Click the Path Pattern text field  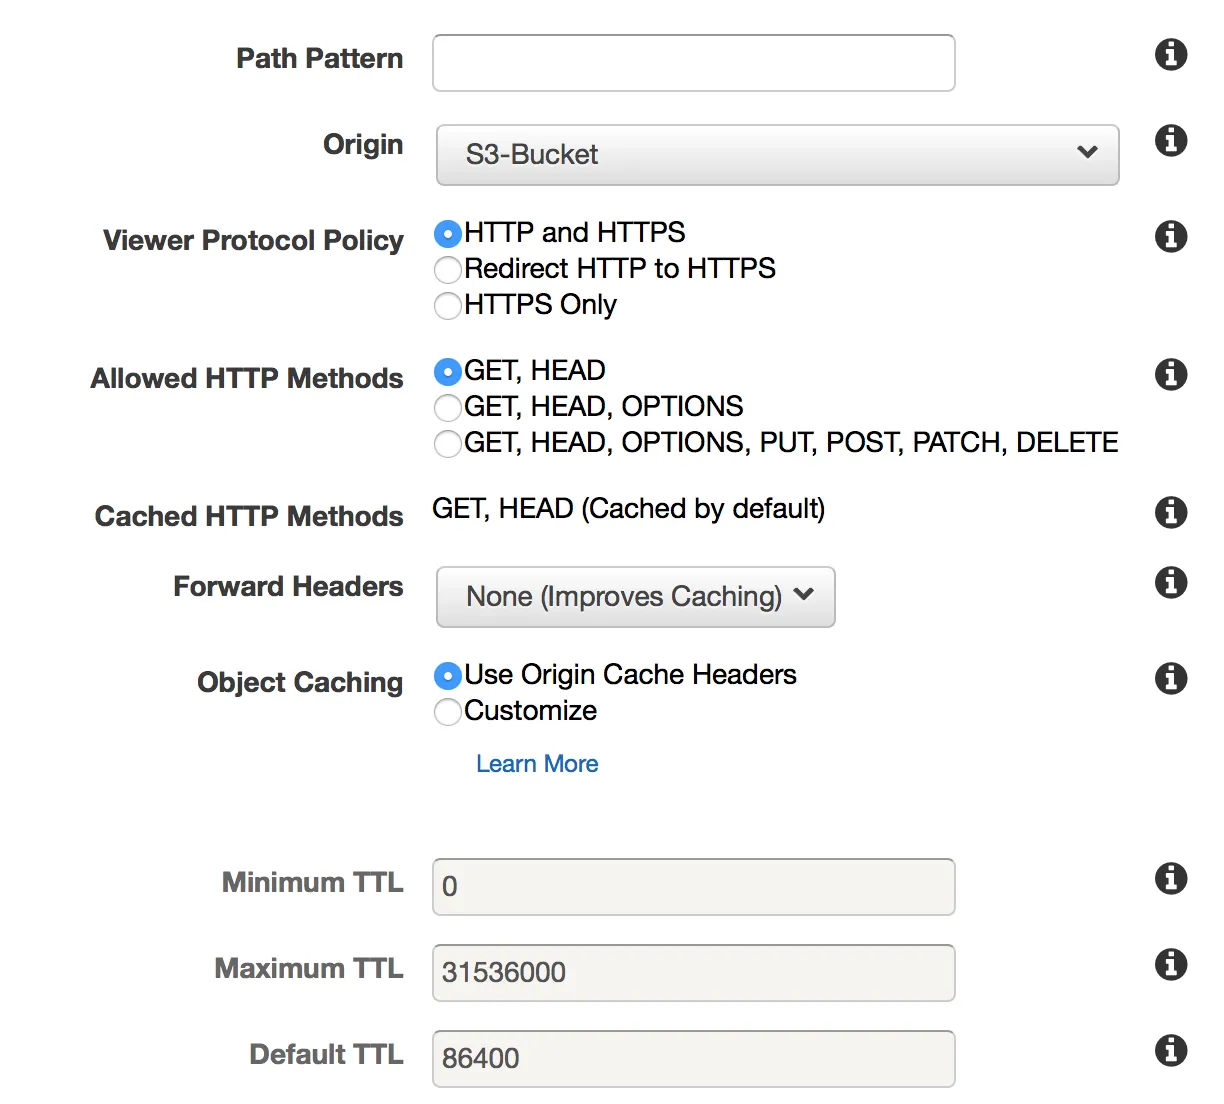coord(693,63)
